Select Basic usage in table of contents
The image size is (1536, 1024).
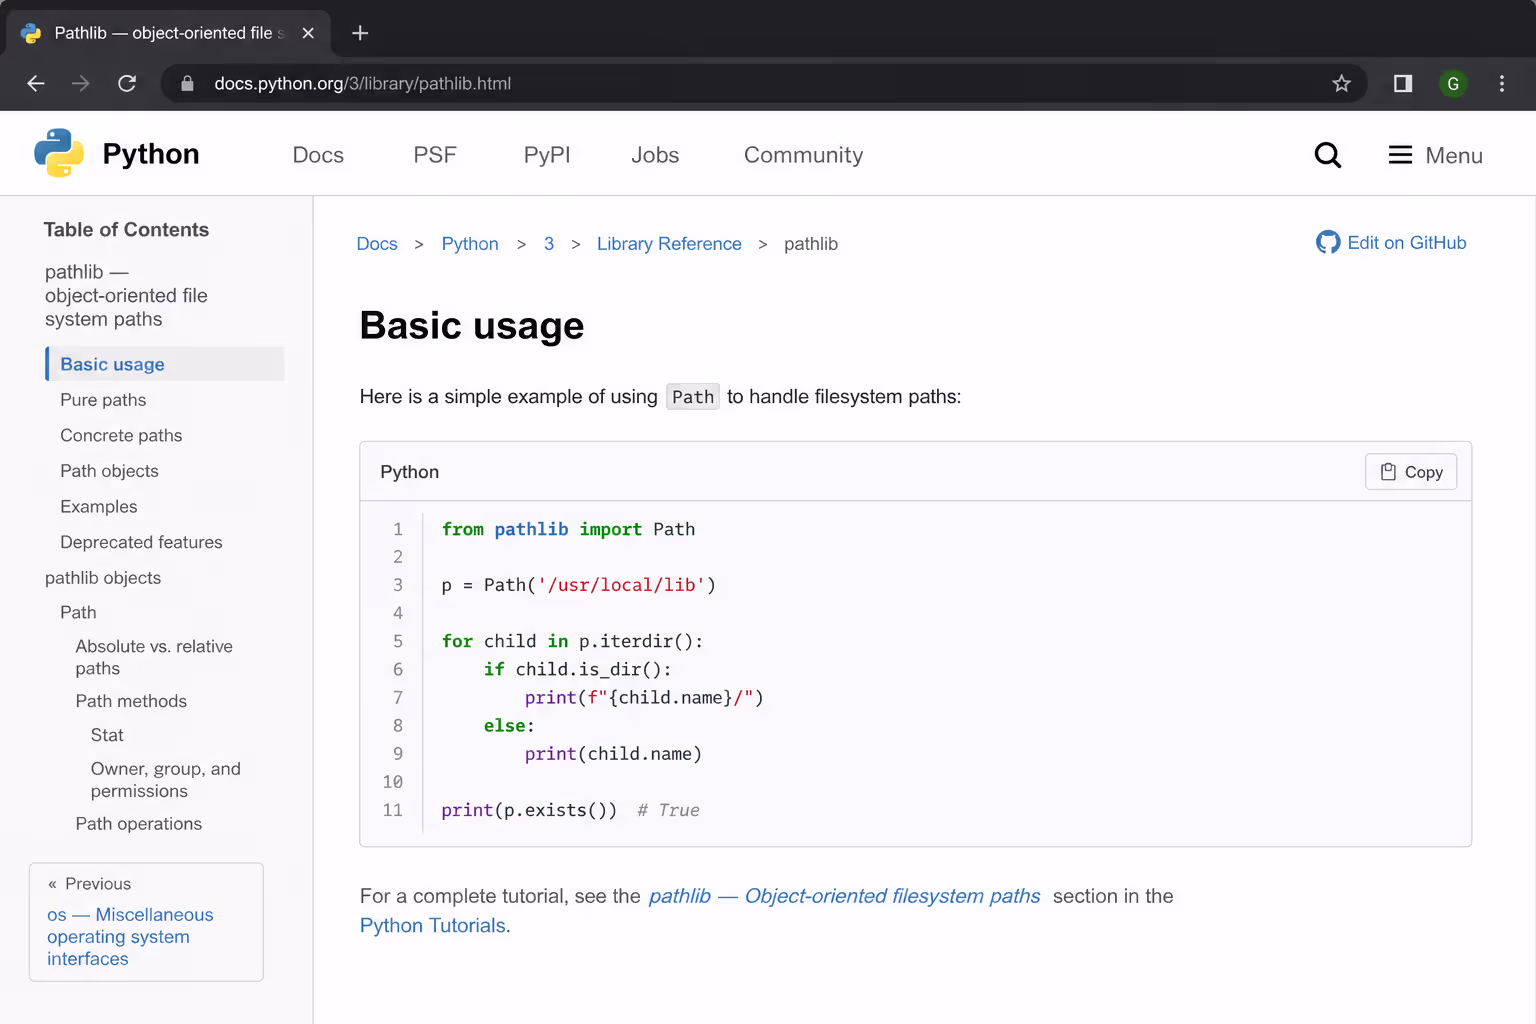pyautogui.click(x=165, y=364)
